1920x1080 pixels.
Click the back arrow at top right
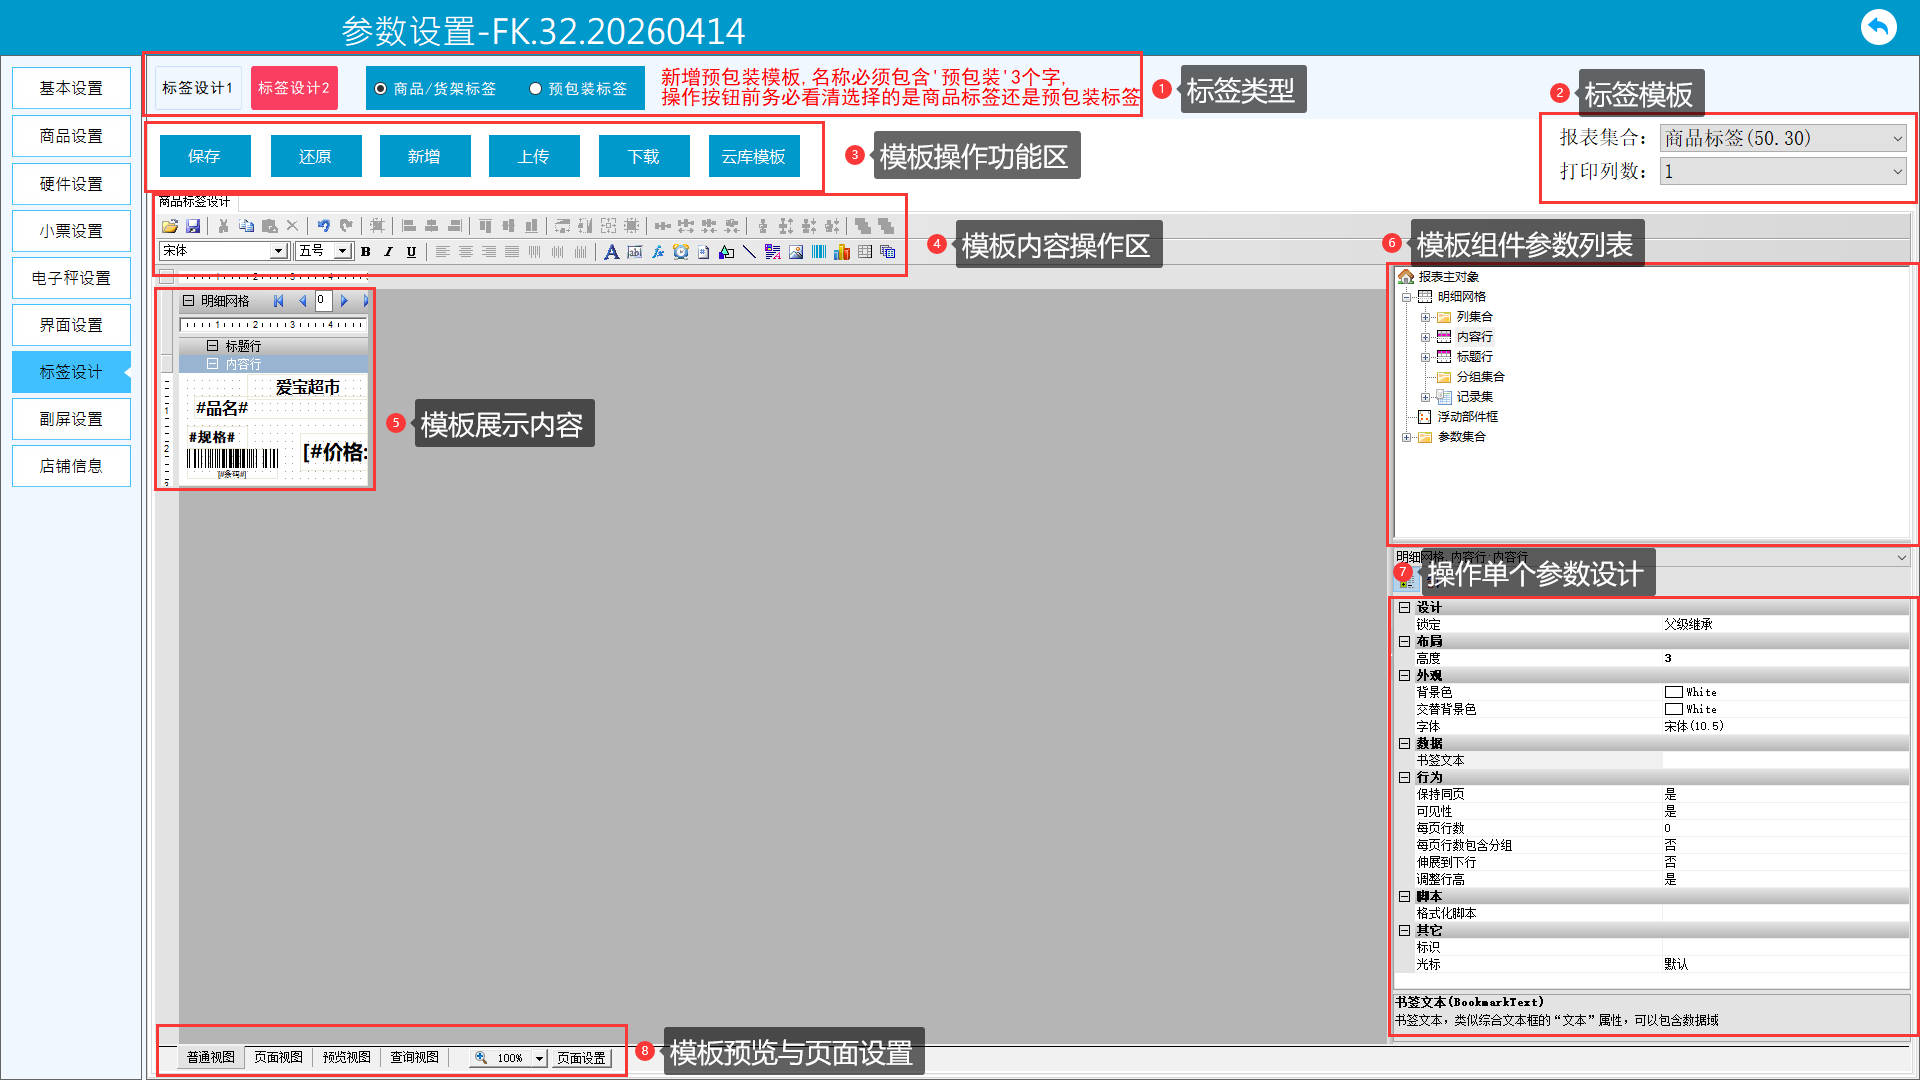pyautogui.click(x=1878, y=27)
